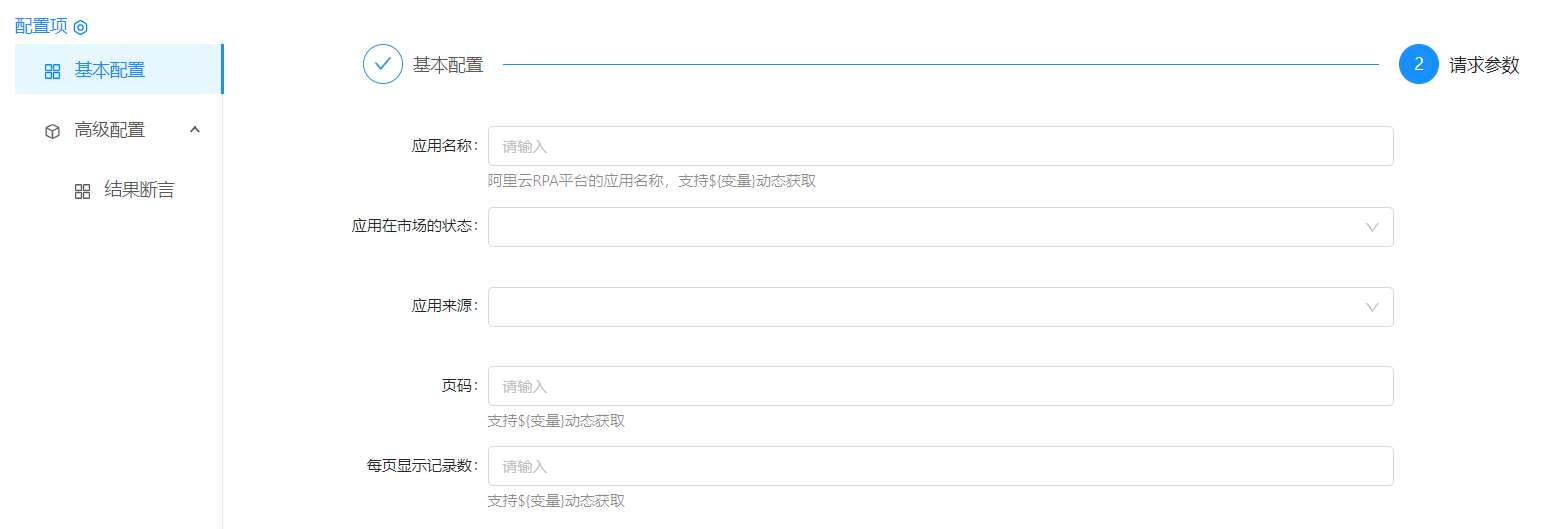The width and height of the screenshot is (1544, 529).
Task: Select 基本配置 in the left sidebar
Action: [110, 70]
